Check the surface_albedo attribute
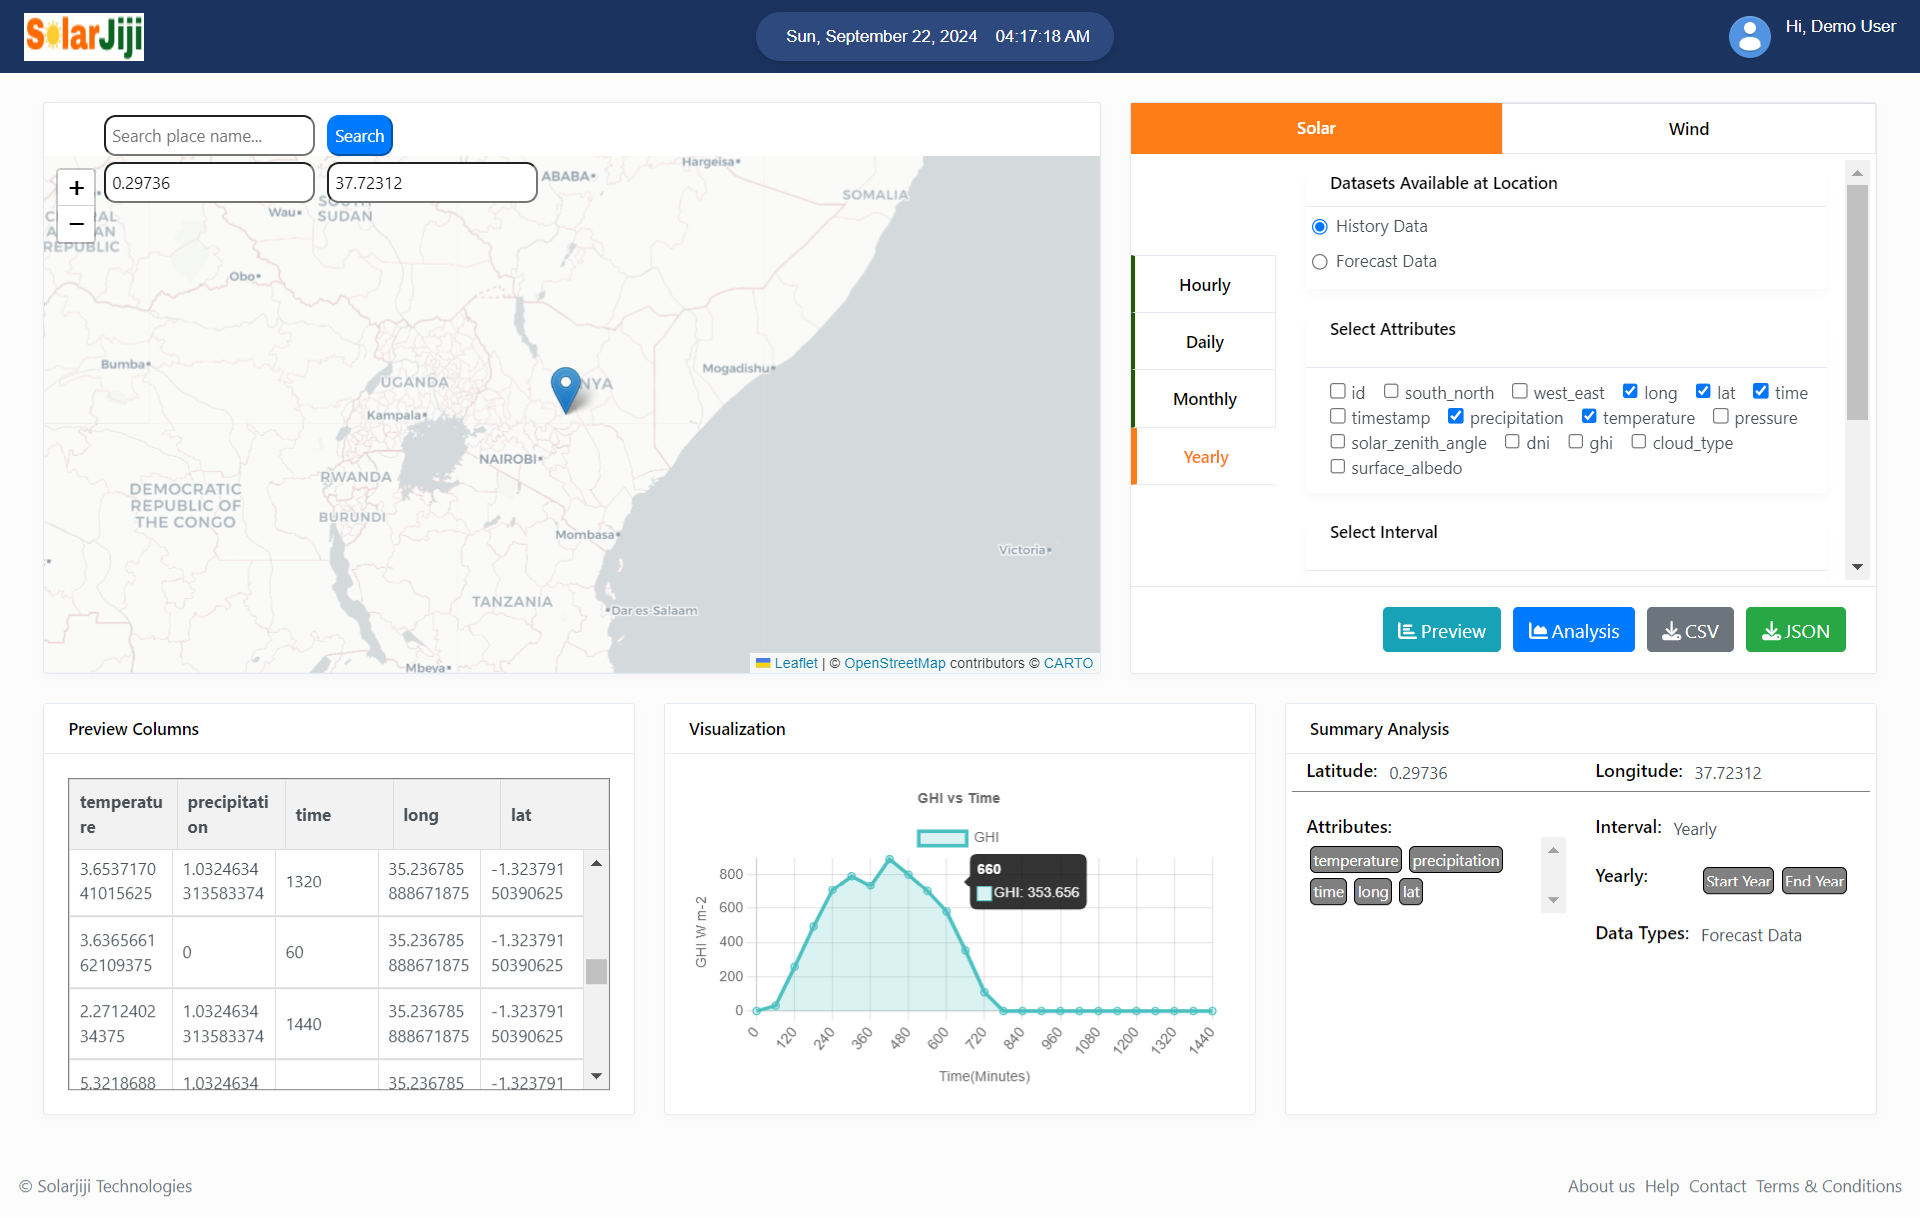This screenshot has width=1920, height=1218. (x=1337, y=466)
